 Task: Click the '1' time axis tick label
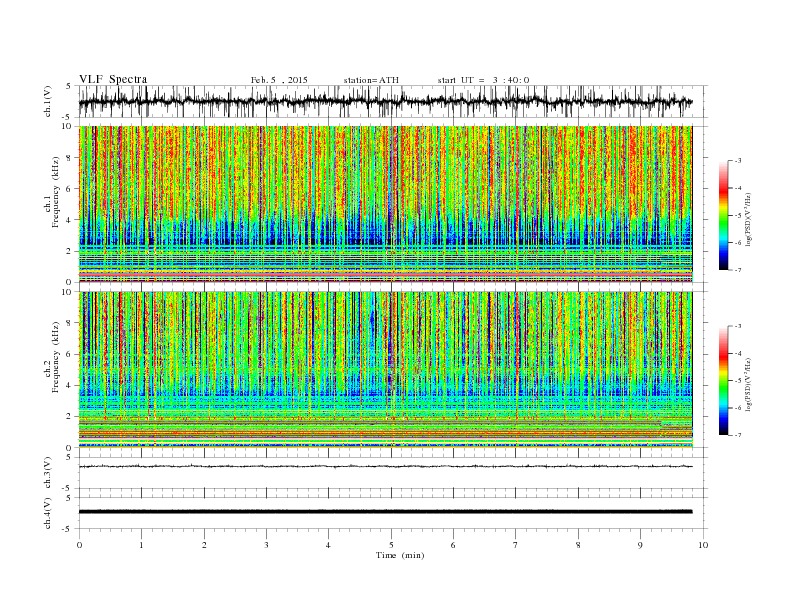click(141, 545)
